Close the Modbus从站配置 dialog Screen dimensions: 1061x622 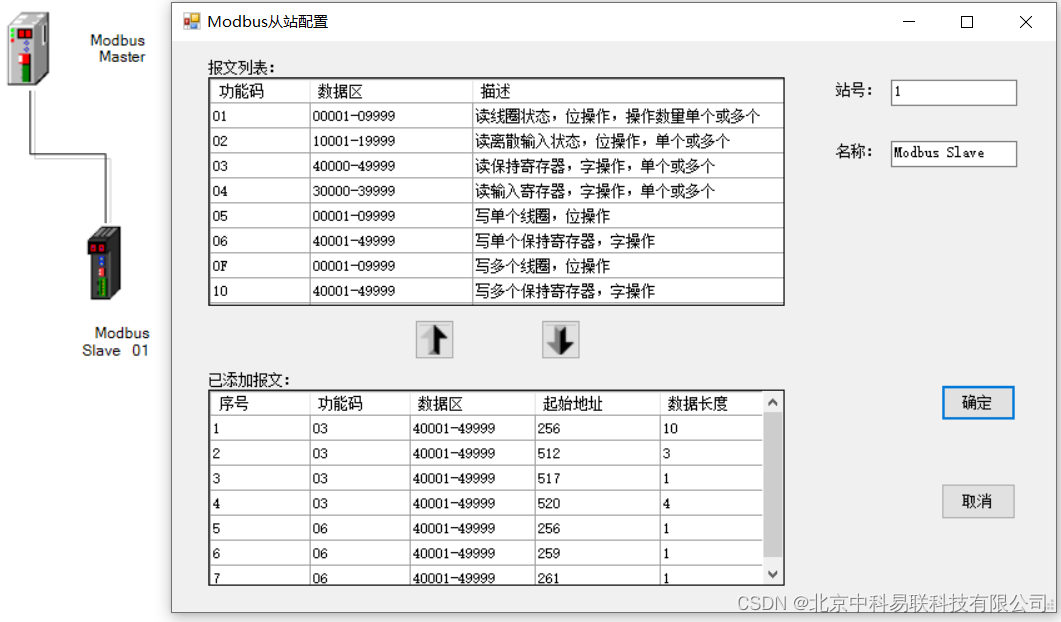click(x=1026, y=22)
